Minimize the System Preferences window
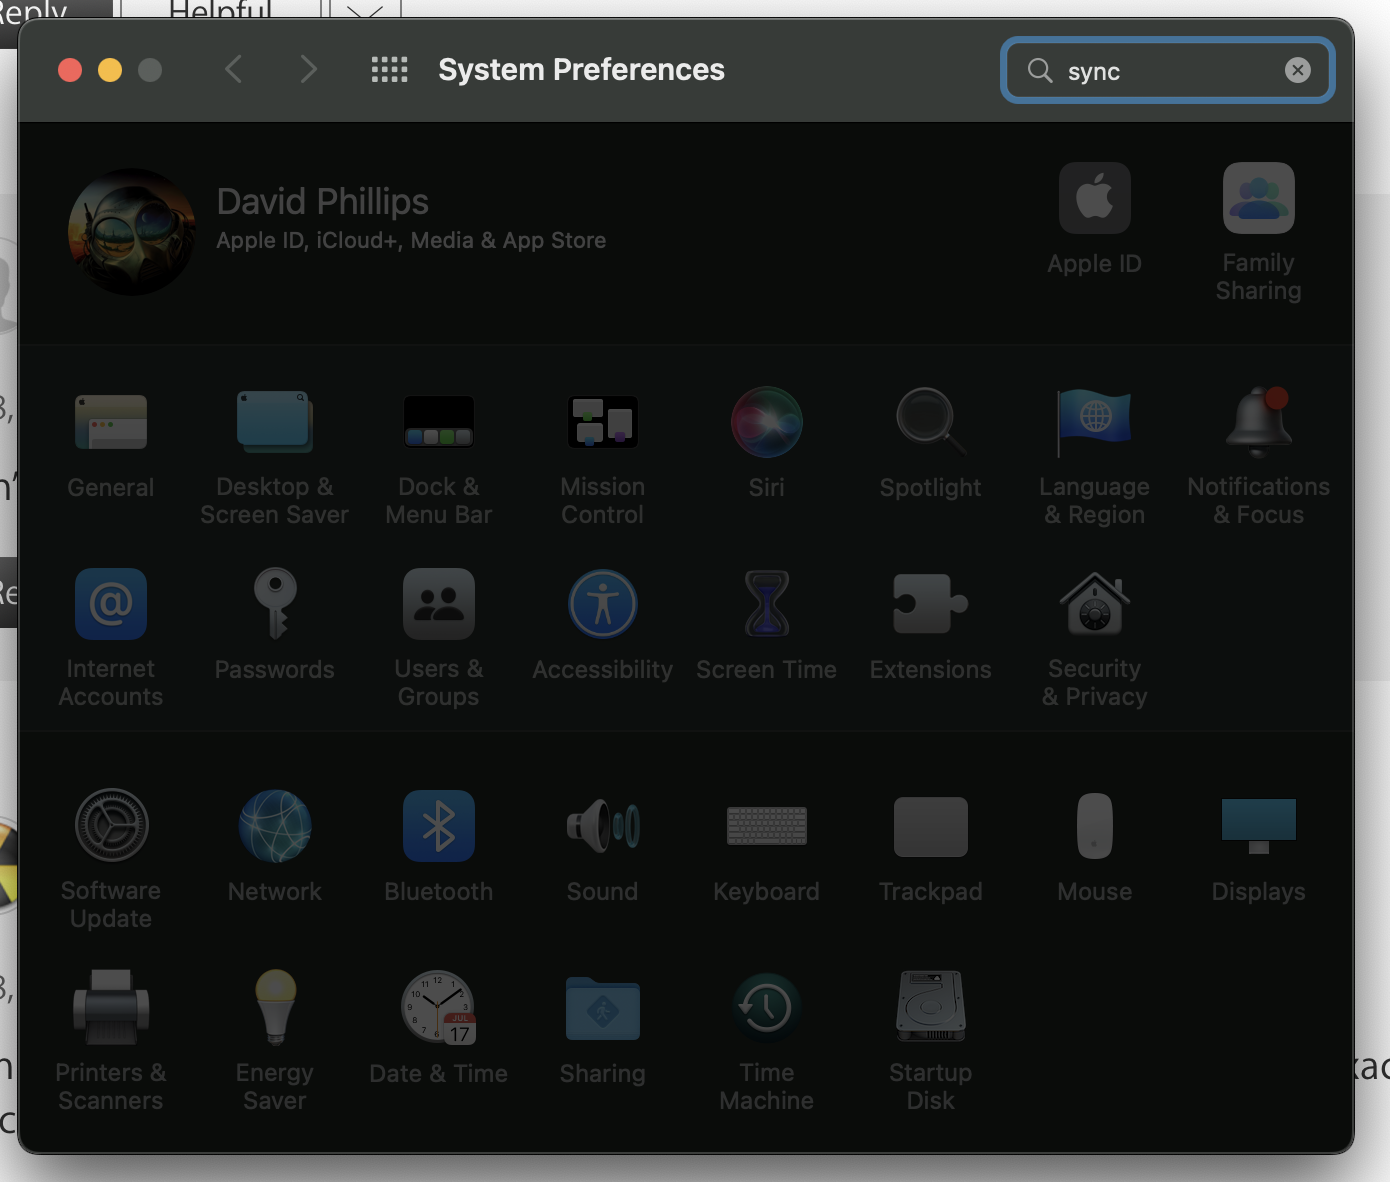 point(110,70)
